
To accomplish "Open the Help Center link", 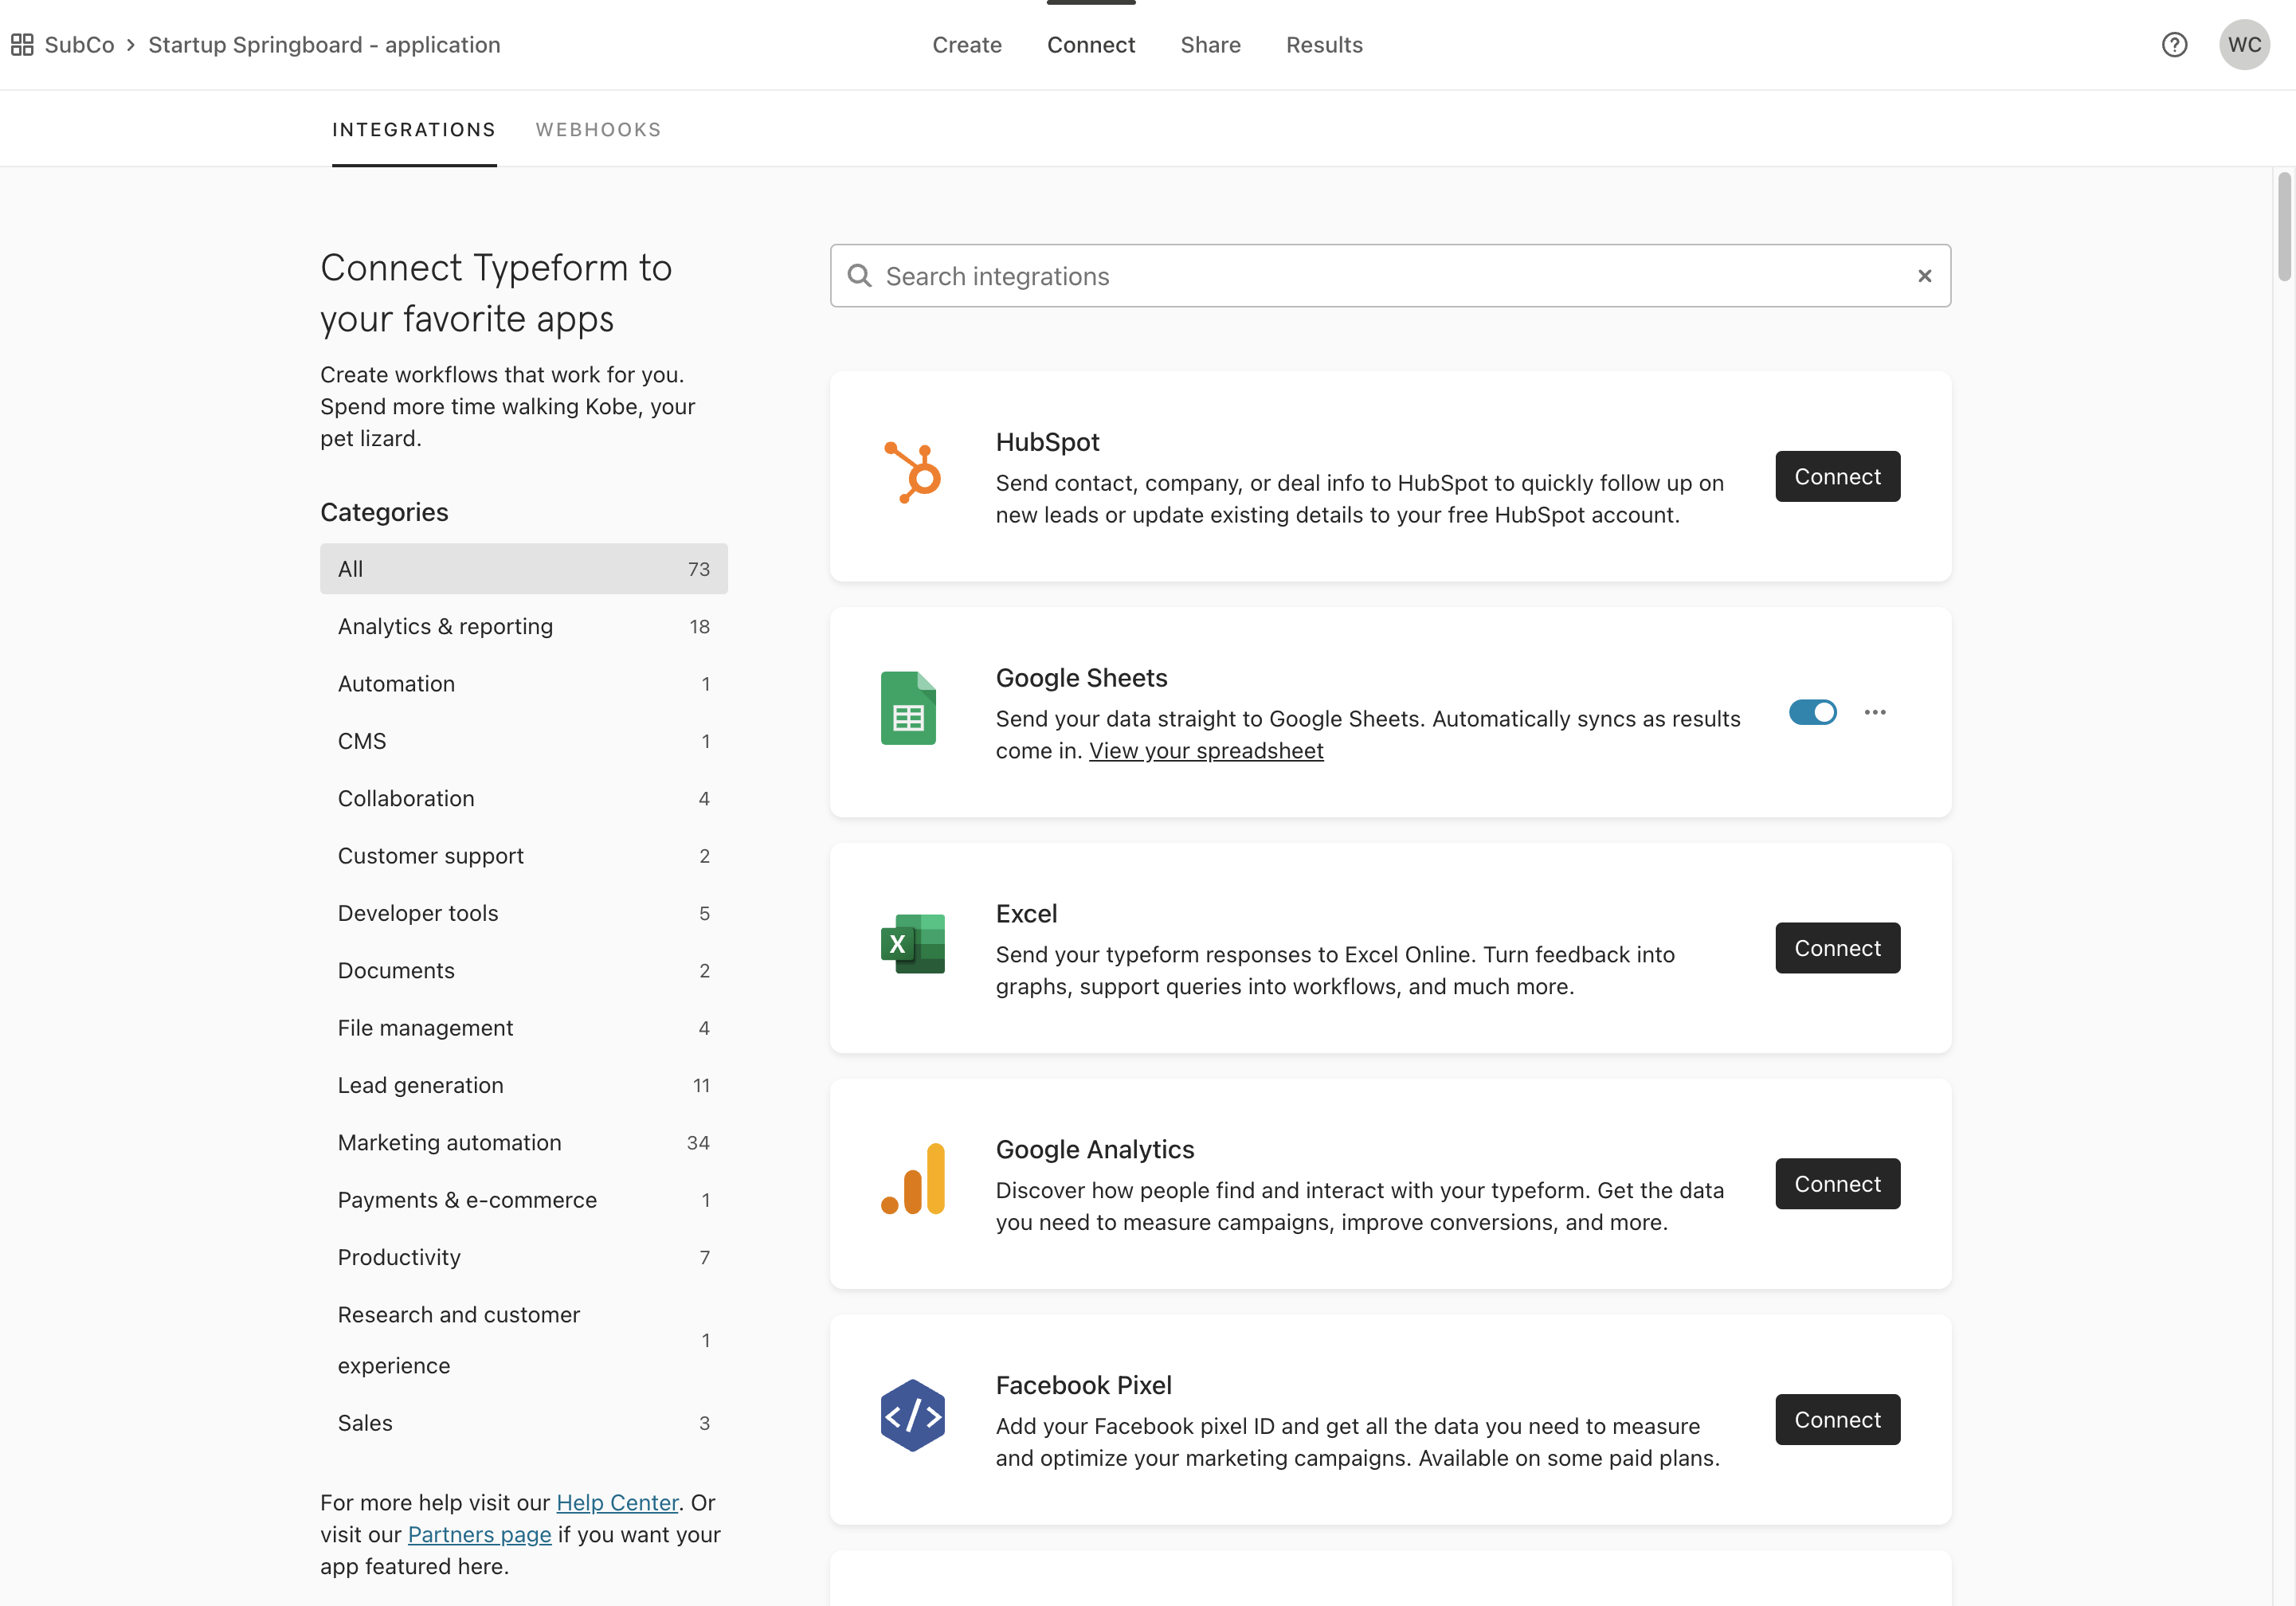I will click(x=617, y=1503).
